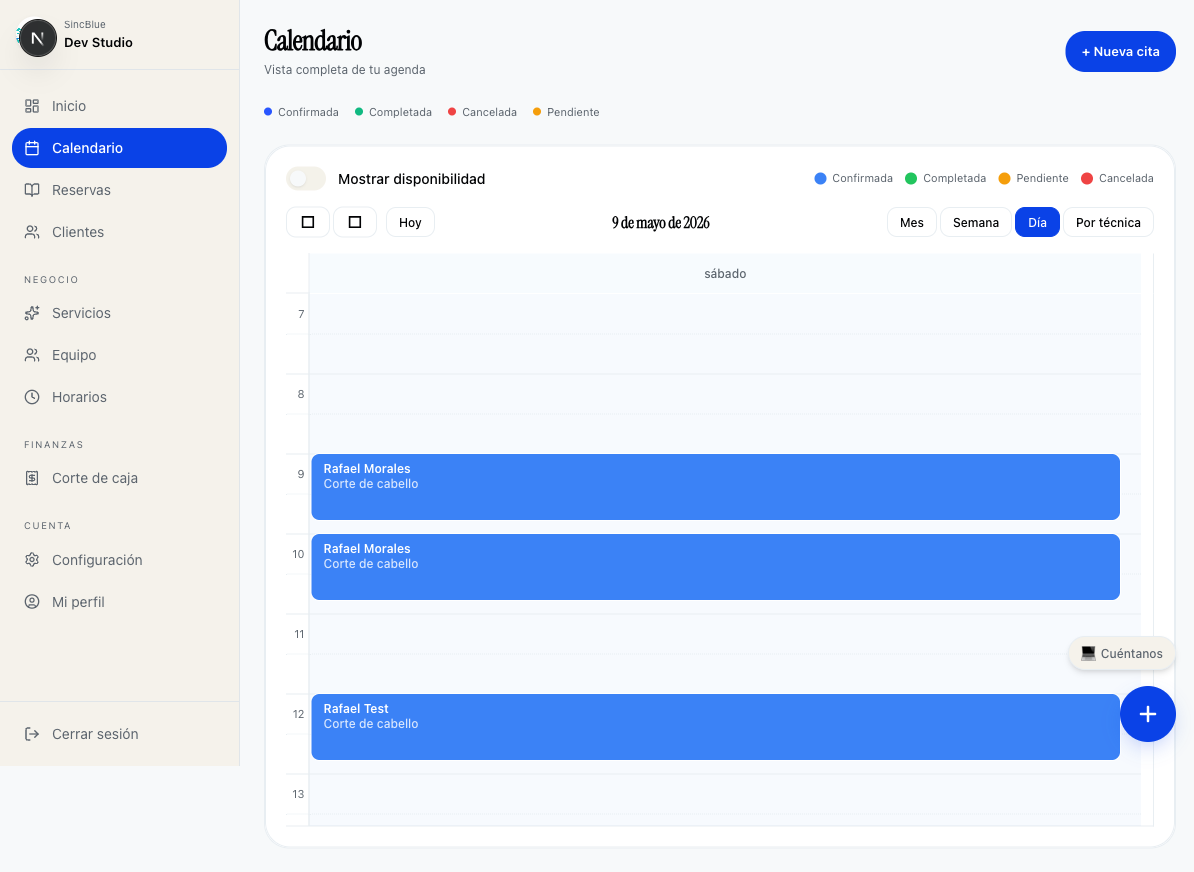Click the square button directly adjacent to Hoy
This screenshot has width=1194, height=872.
355,222
